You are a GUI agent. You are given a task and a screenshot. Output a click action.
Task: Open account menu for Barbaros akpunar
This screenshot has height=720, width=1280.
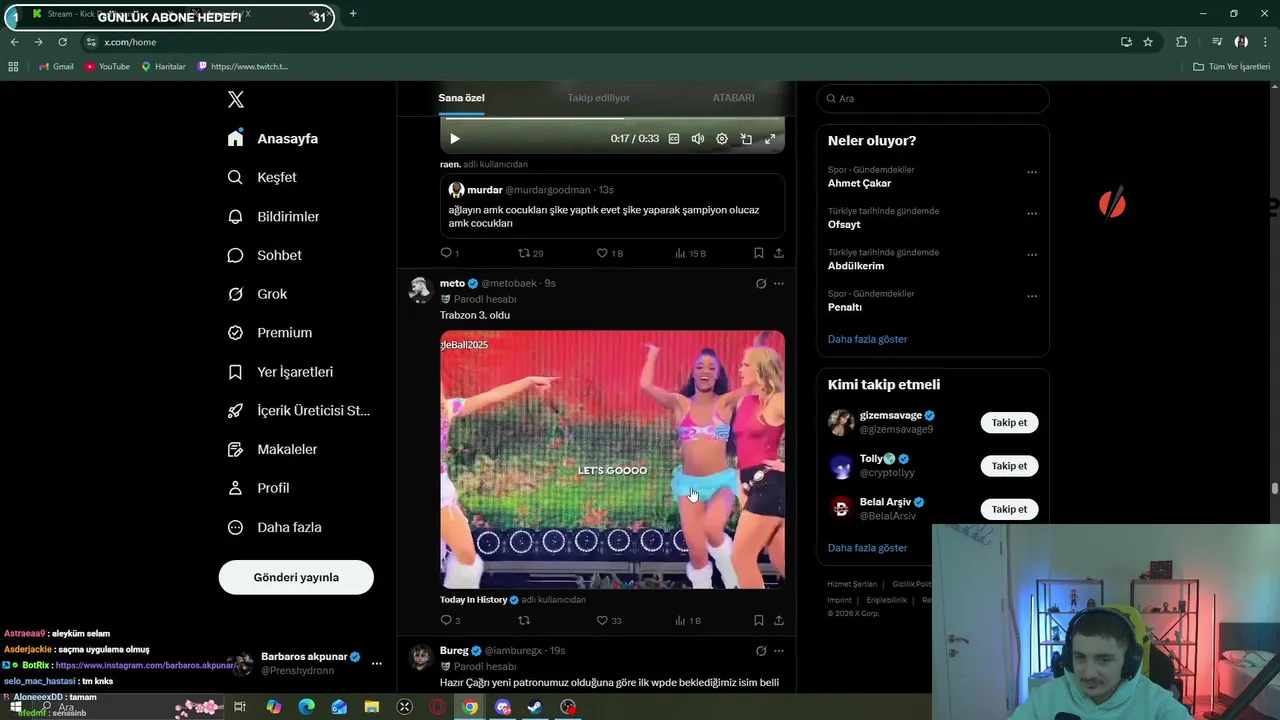[x=376, y=663]
